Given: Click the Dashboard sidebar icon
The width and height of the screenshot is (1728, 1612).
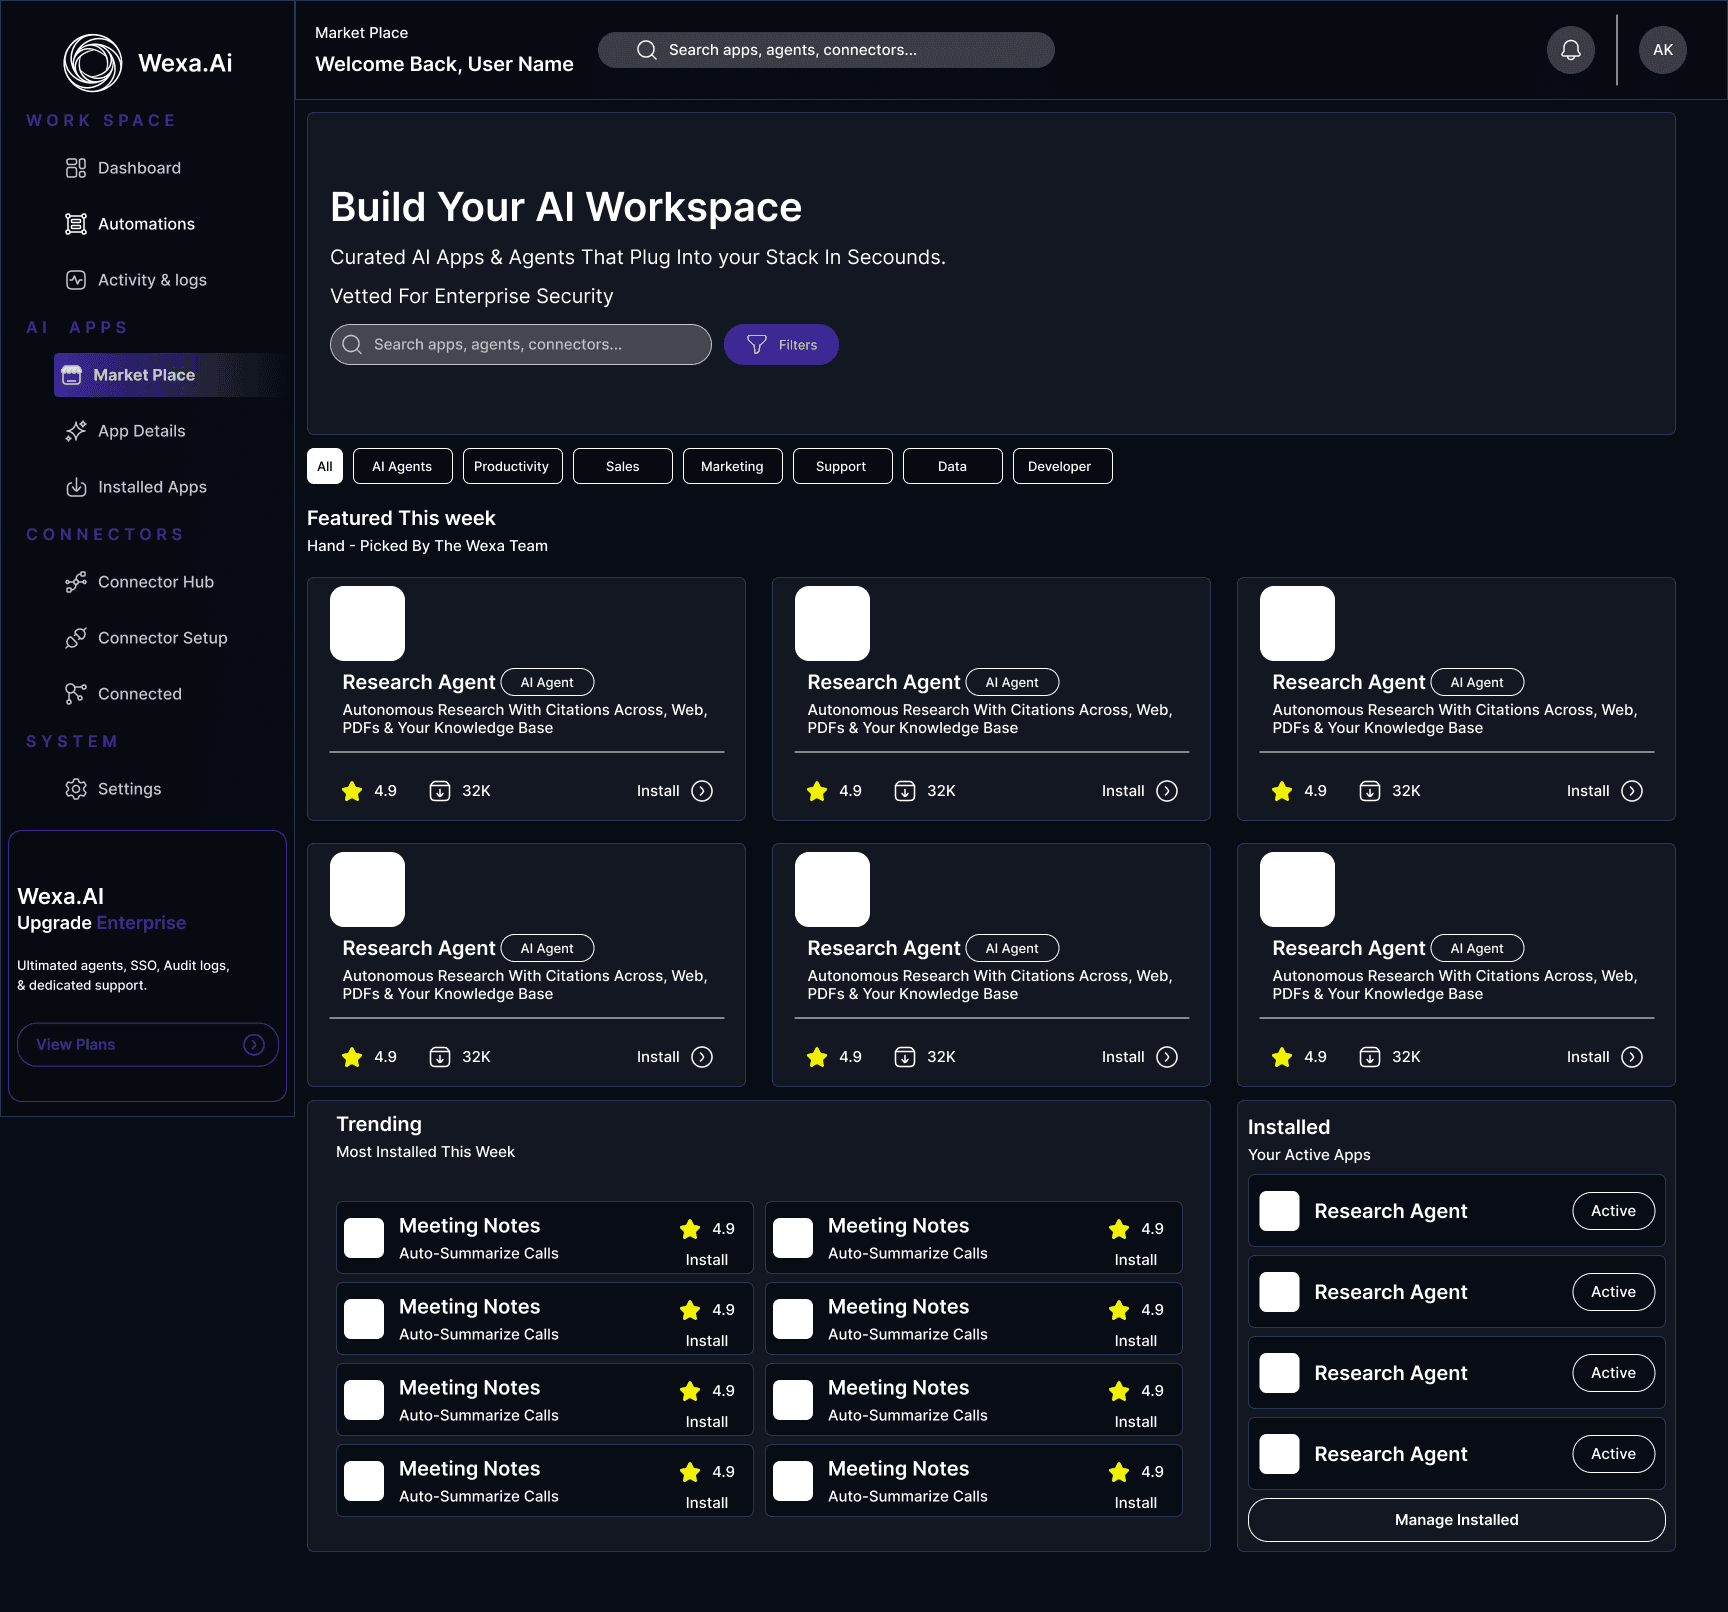Looking at the screenshot, I should coord(76,168).
